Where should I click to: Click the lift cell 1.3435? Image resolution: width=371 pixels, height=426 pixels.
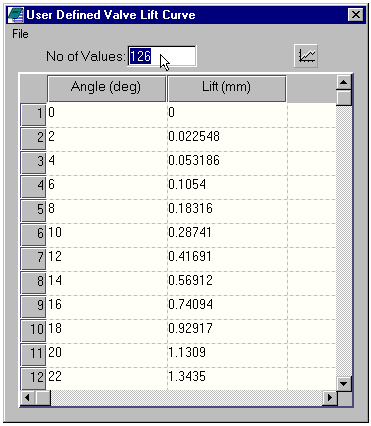[227, 378]
